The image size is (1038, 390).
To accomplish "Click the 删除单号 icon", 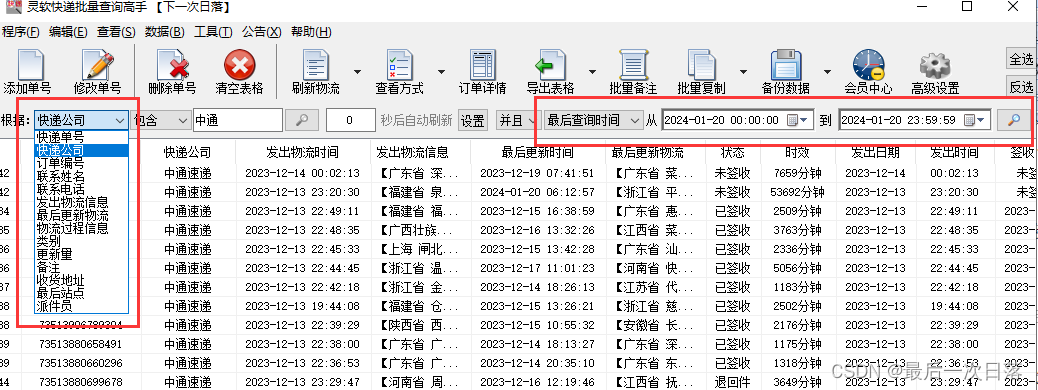I will tap(173, 65).
